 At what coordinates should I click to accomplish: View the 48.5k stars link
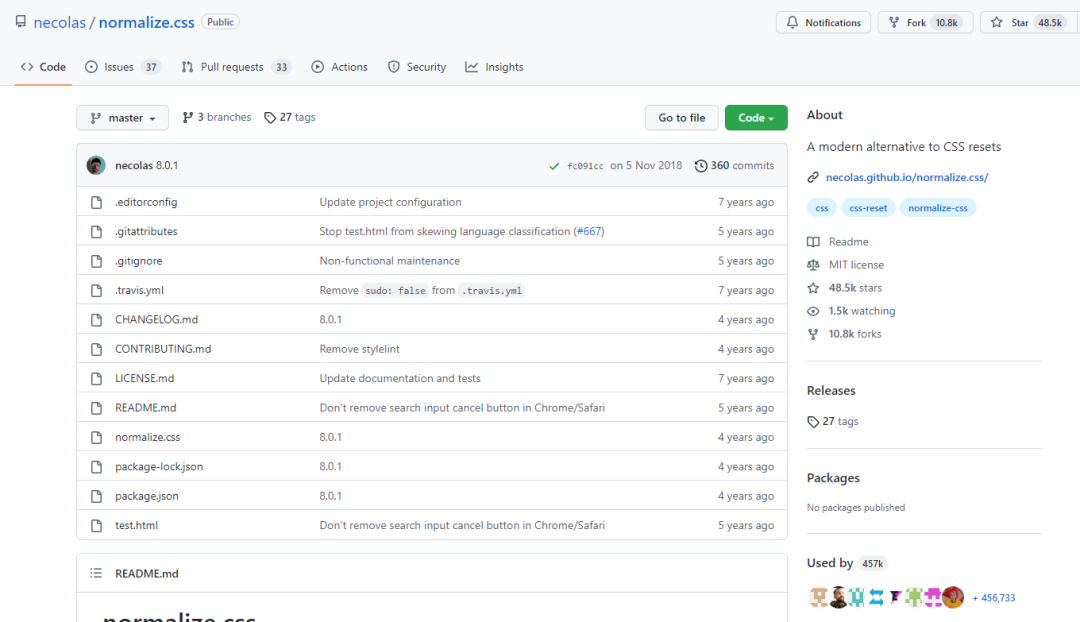(855, 288)
